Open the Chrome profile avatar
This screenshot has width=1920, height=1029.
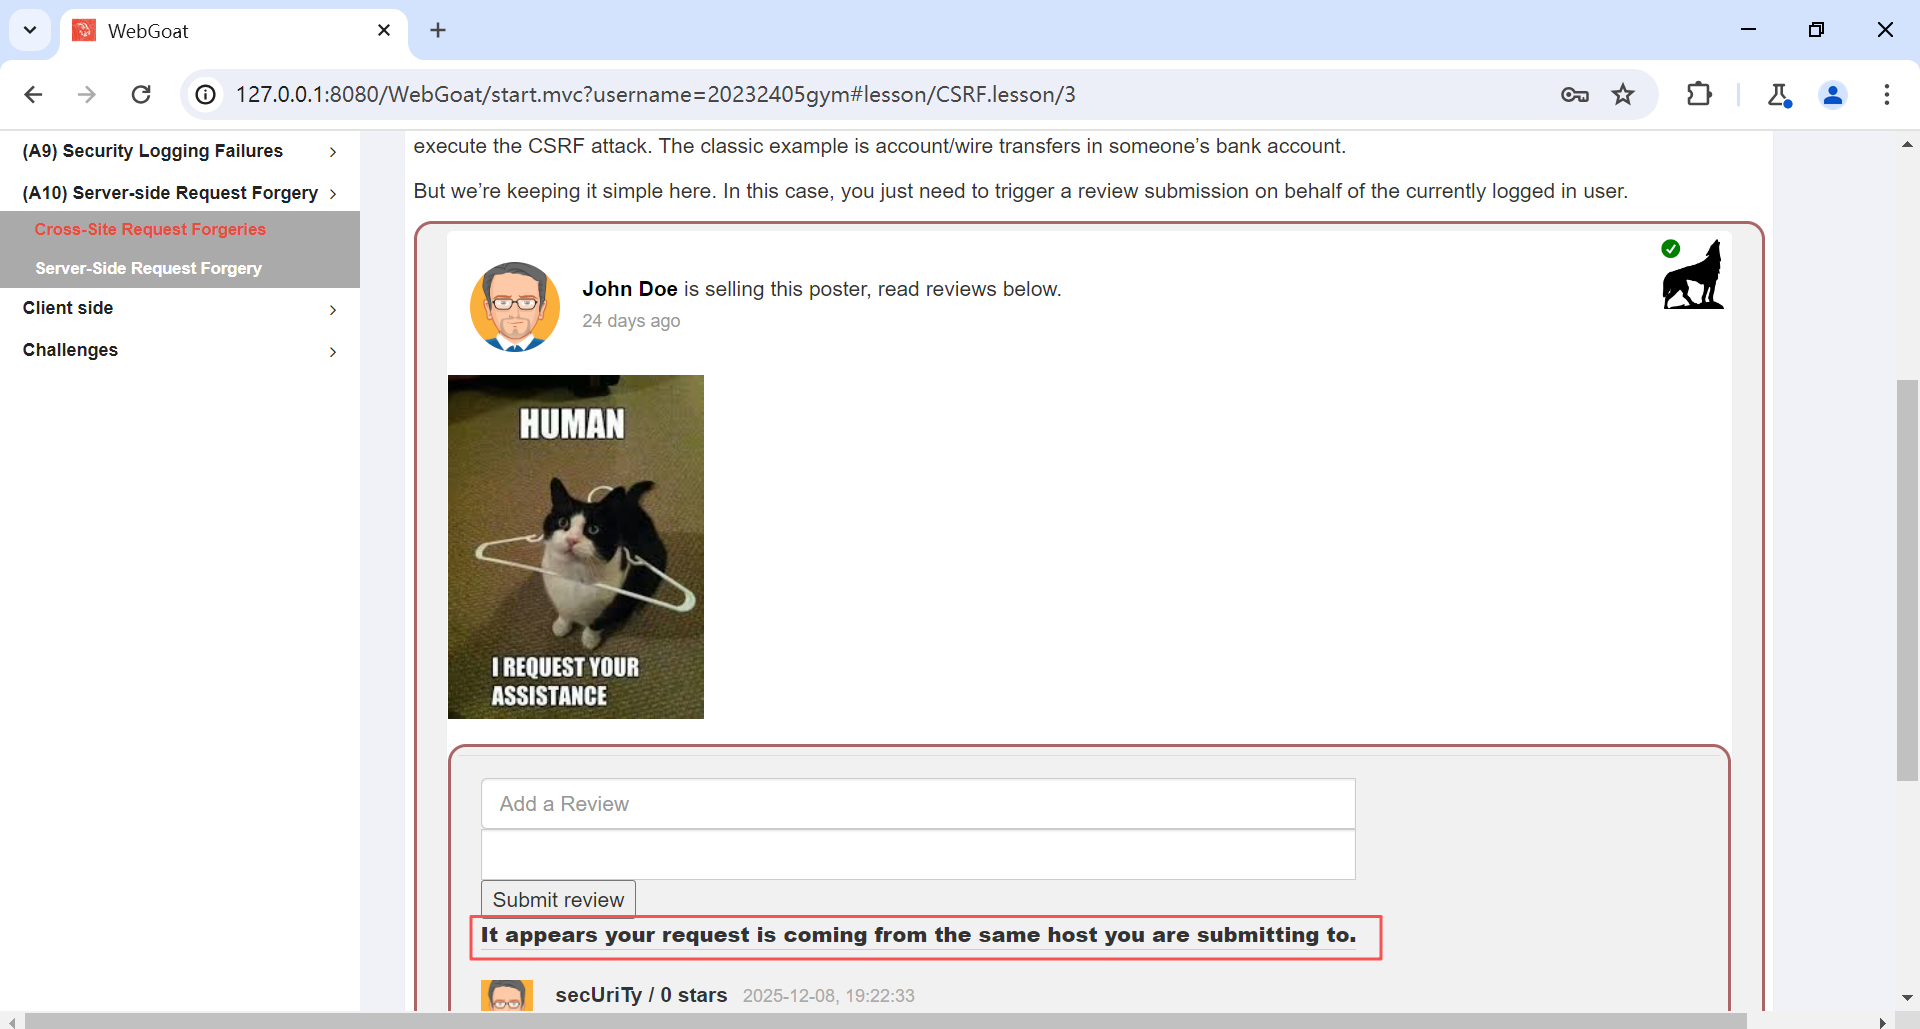click(x=1833, y=94)
